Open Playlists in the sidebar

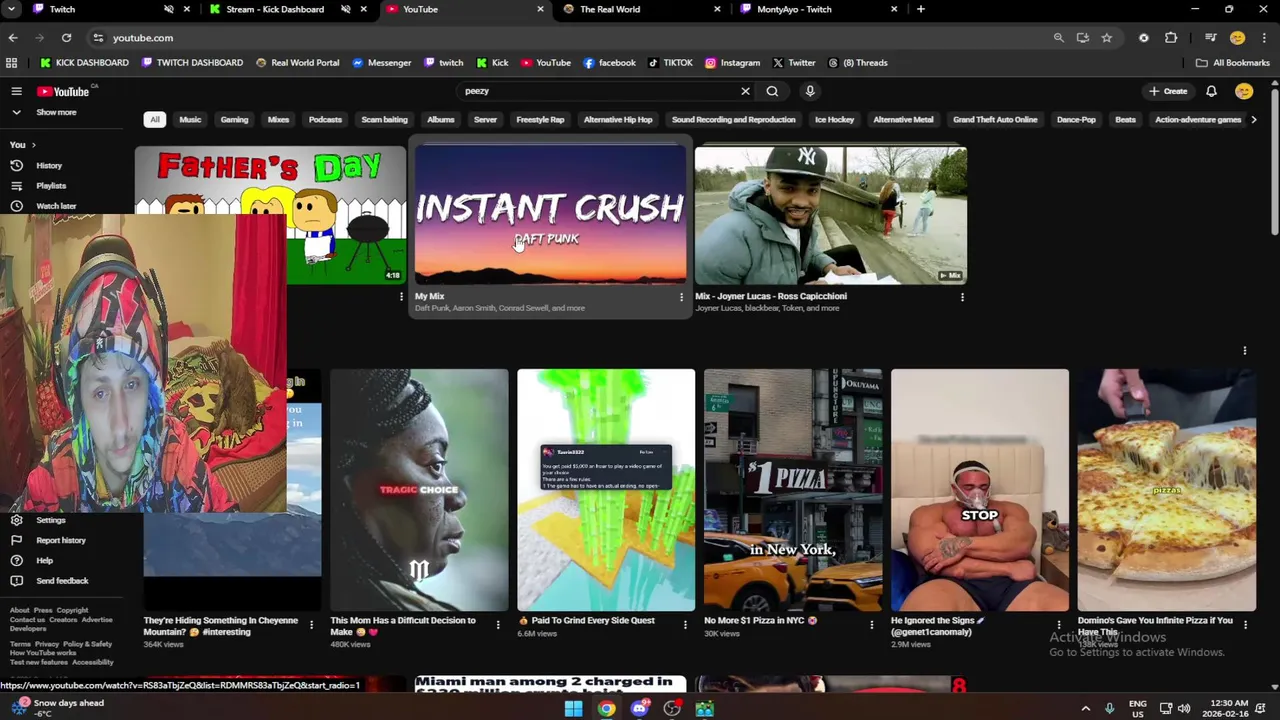click(51, 186)
